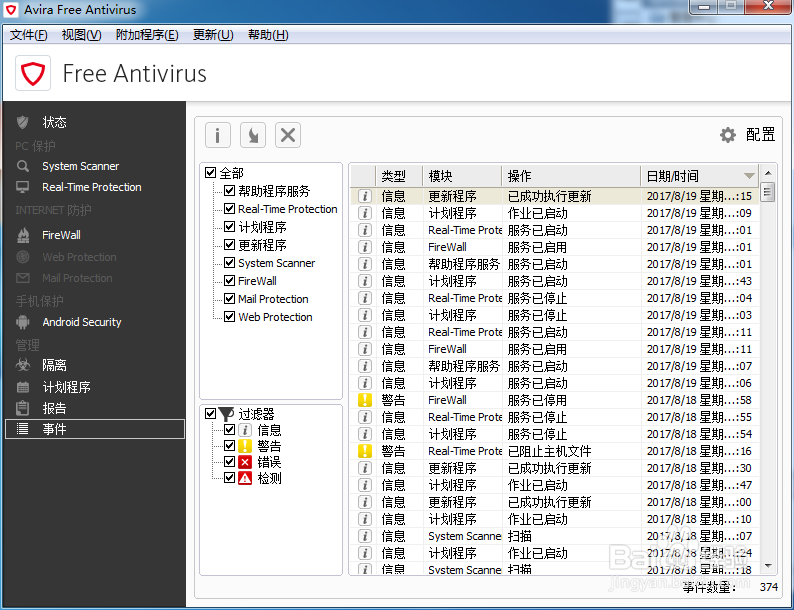Click the red X 错误 filter icon

(x=245, y=462)
